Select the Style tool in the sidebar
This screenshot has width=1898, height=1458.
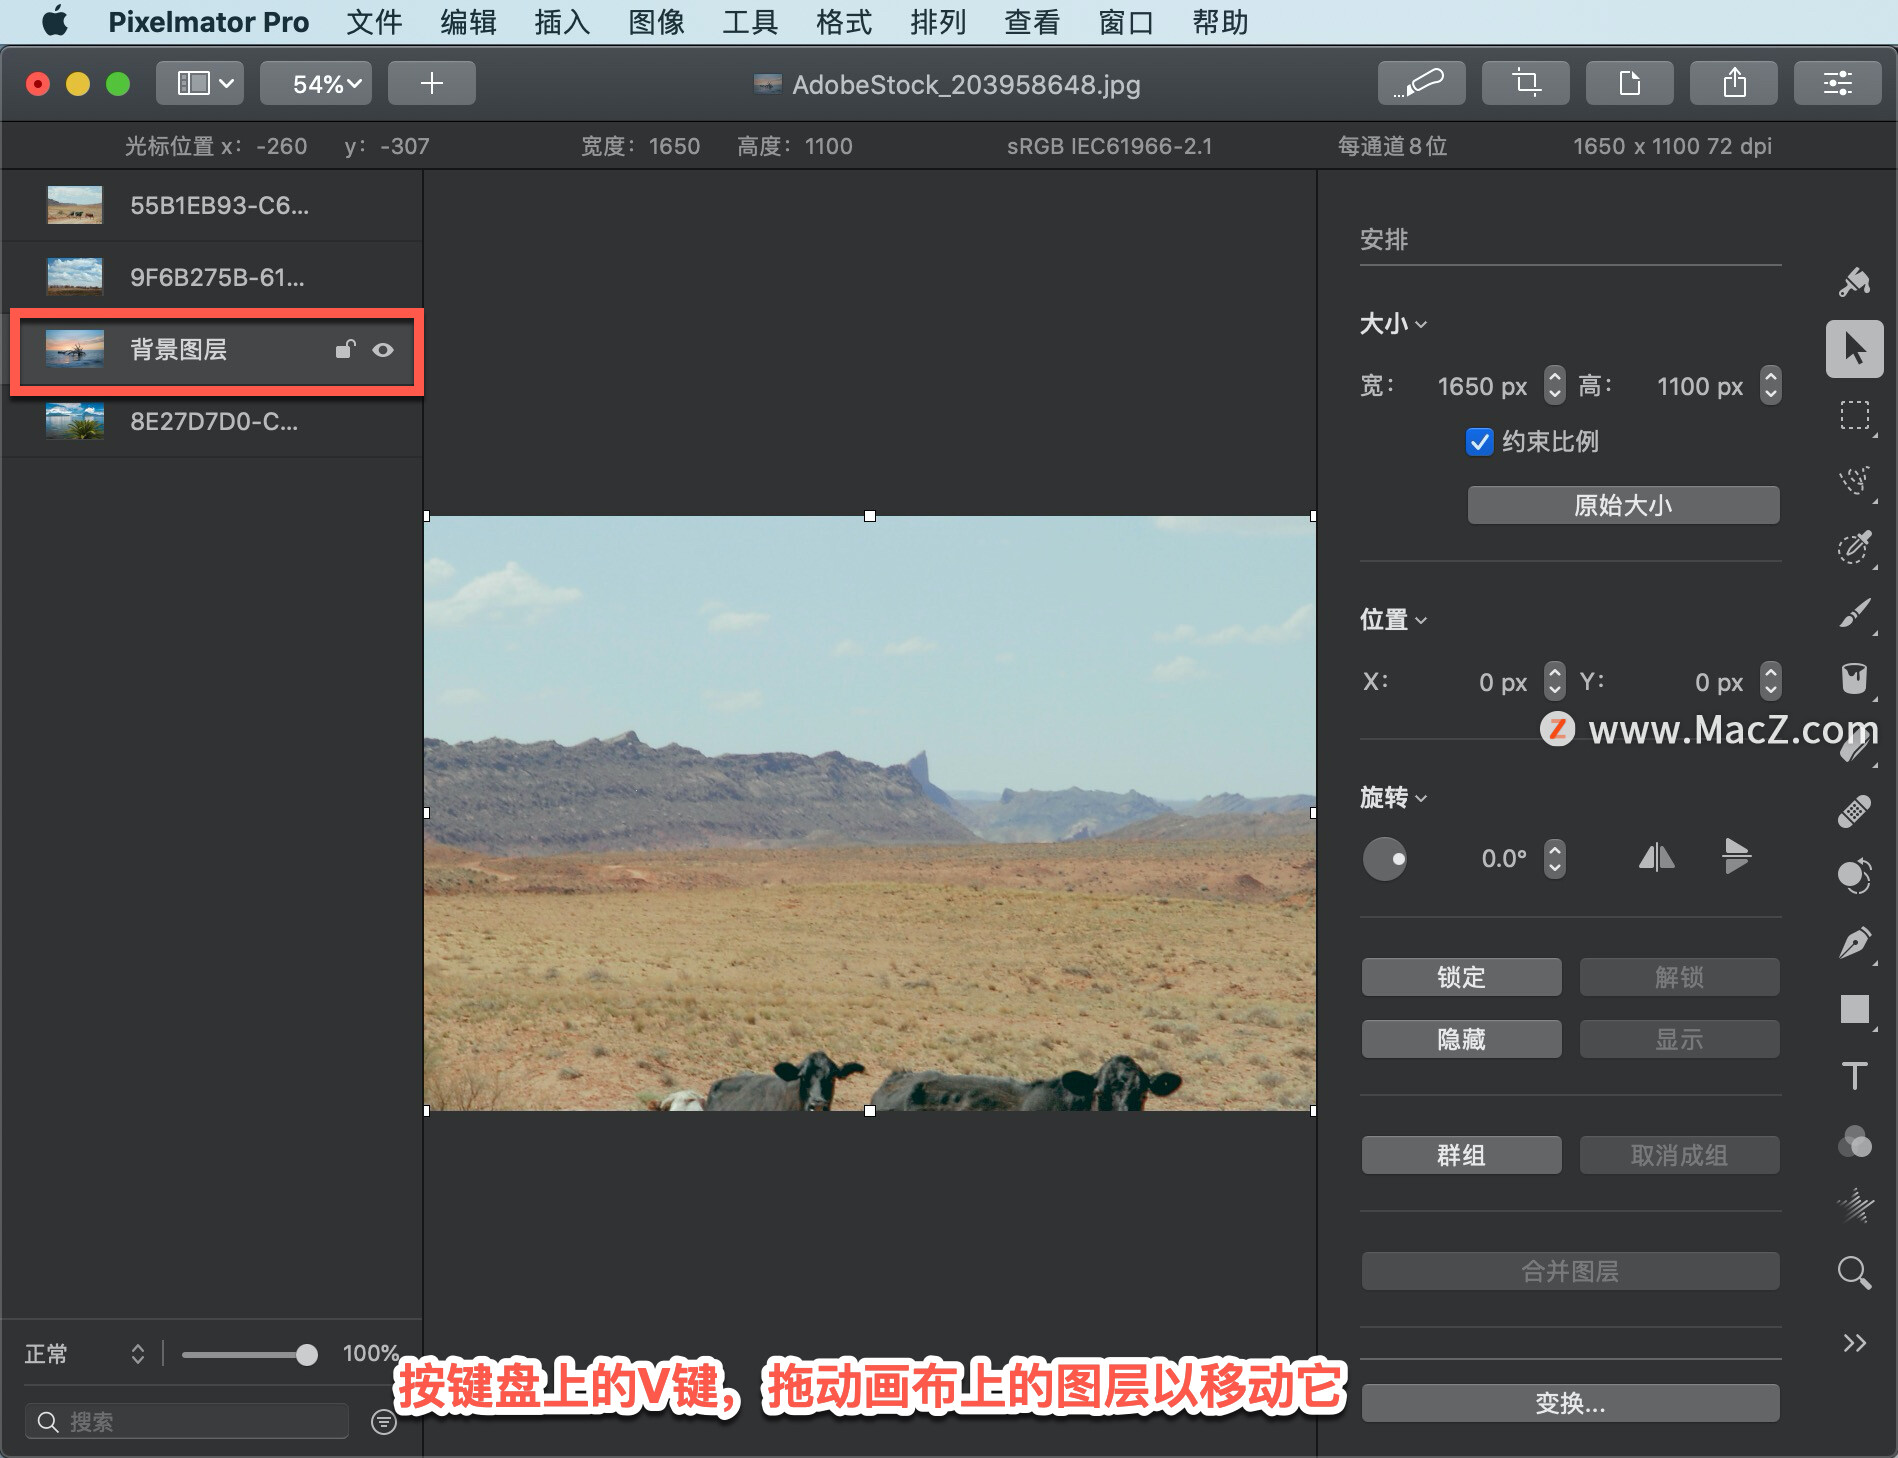[x=1854, y=283]
